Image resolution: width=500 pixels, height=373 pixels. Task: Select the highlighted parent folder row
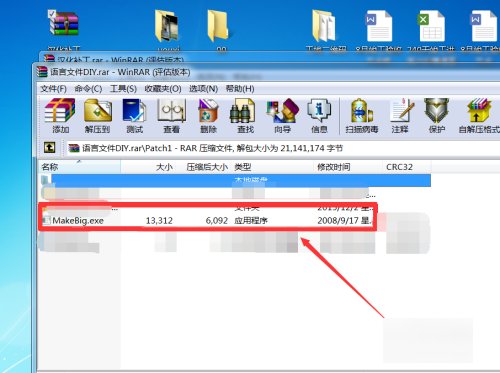(x=236, y=180)
